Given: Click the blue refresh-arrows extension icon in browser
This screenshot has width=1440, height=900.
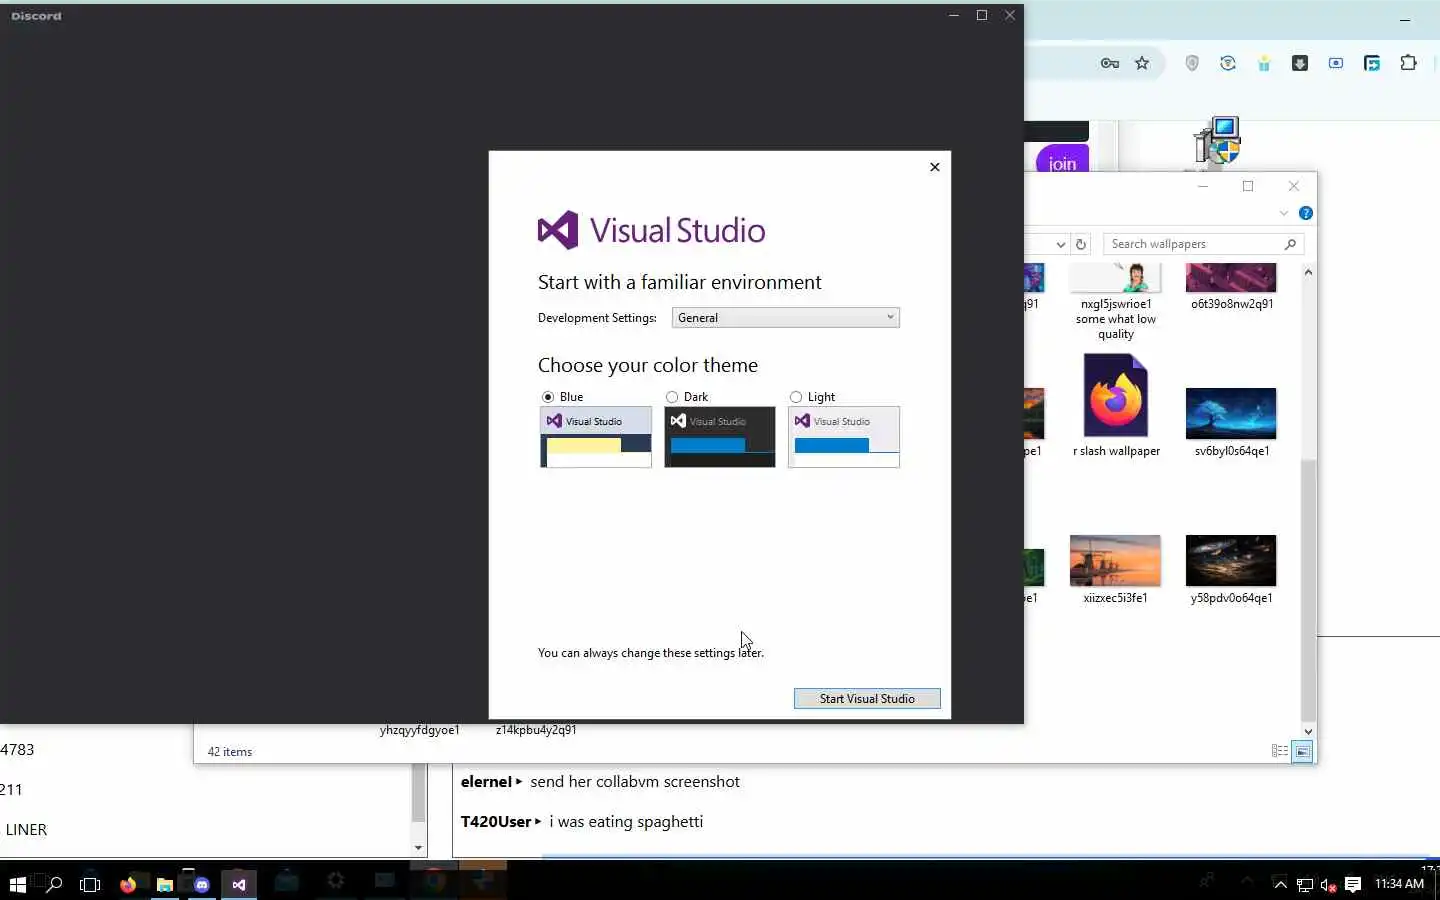Looking at the screenshot, I should click(1372, 63).
